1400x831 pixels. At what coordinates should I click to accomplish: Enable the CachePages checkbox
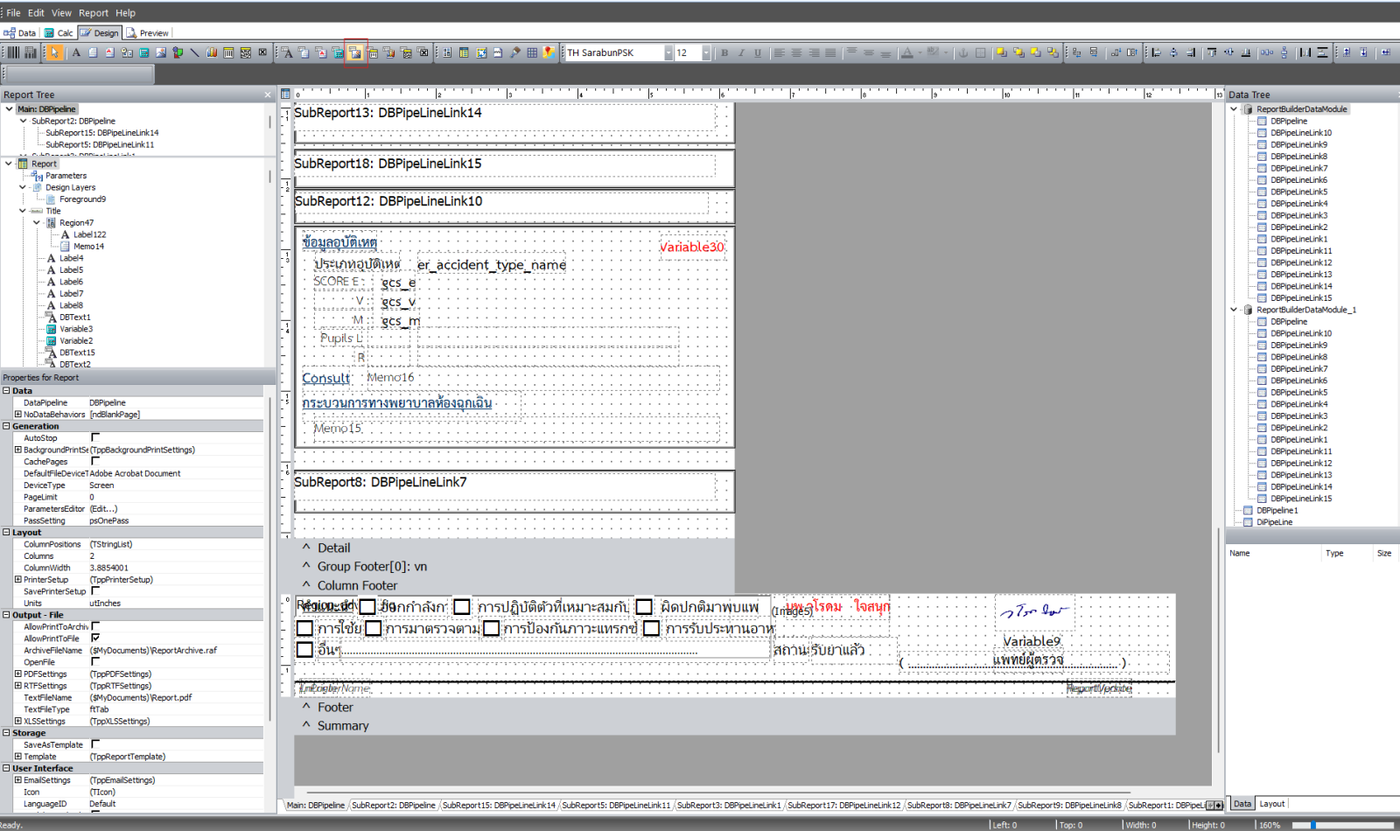pos(96,462)
